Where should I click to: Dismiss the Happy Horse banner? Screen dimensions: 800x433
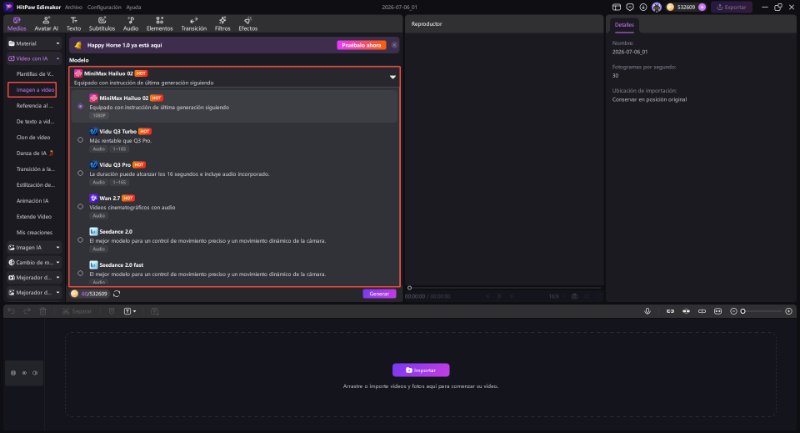[394, 45]
